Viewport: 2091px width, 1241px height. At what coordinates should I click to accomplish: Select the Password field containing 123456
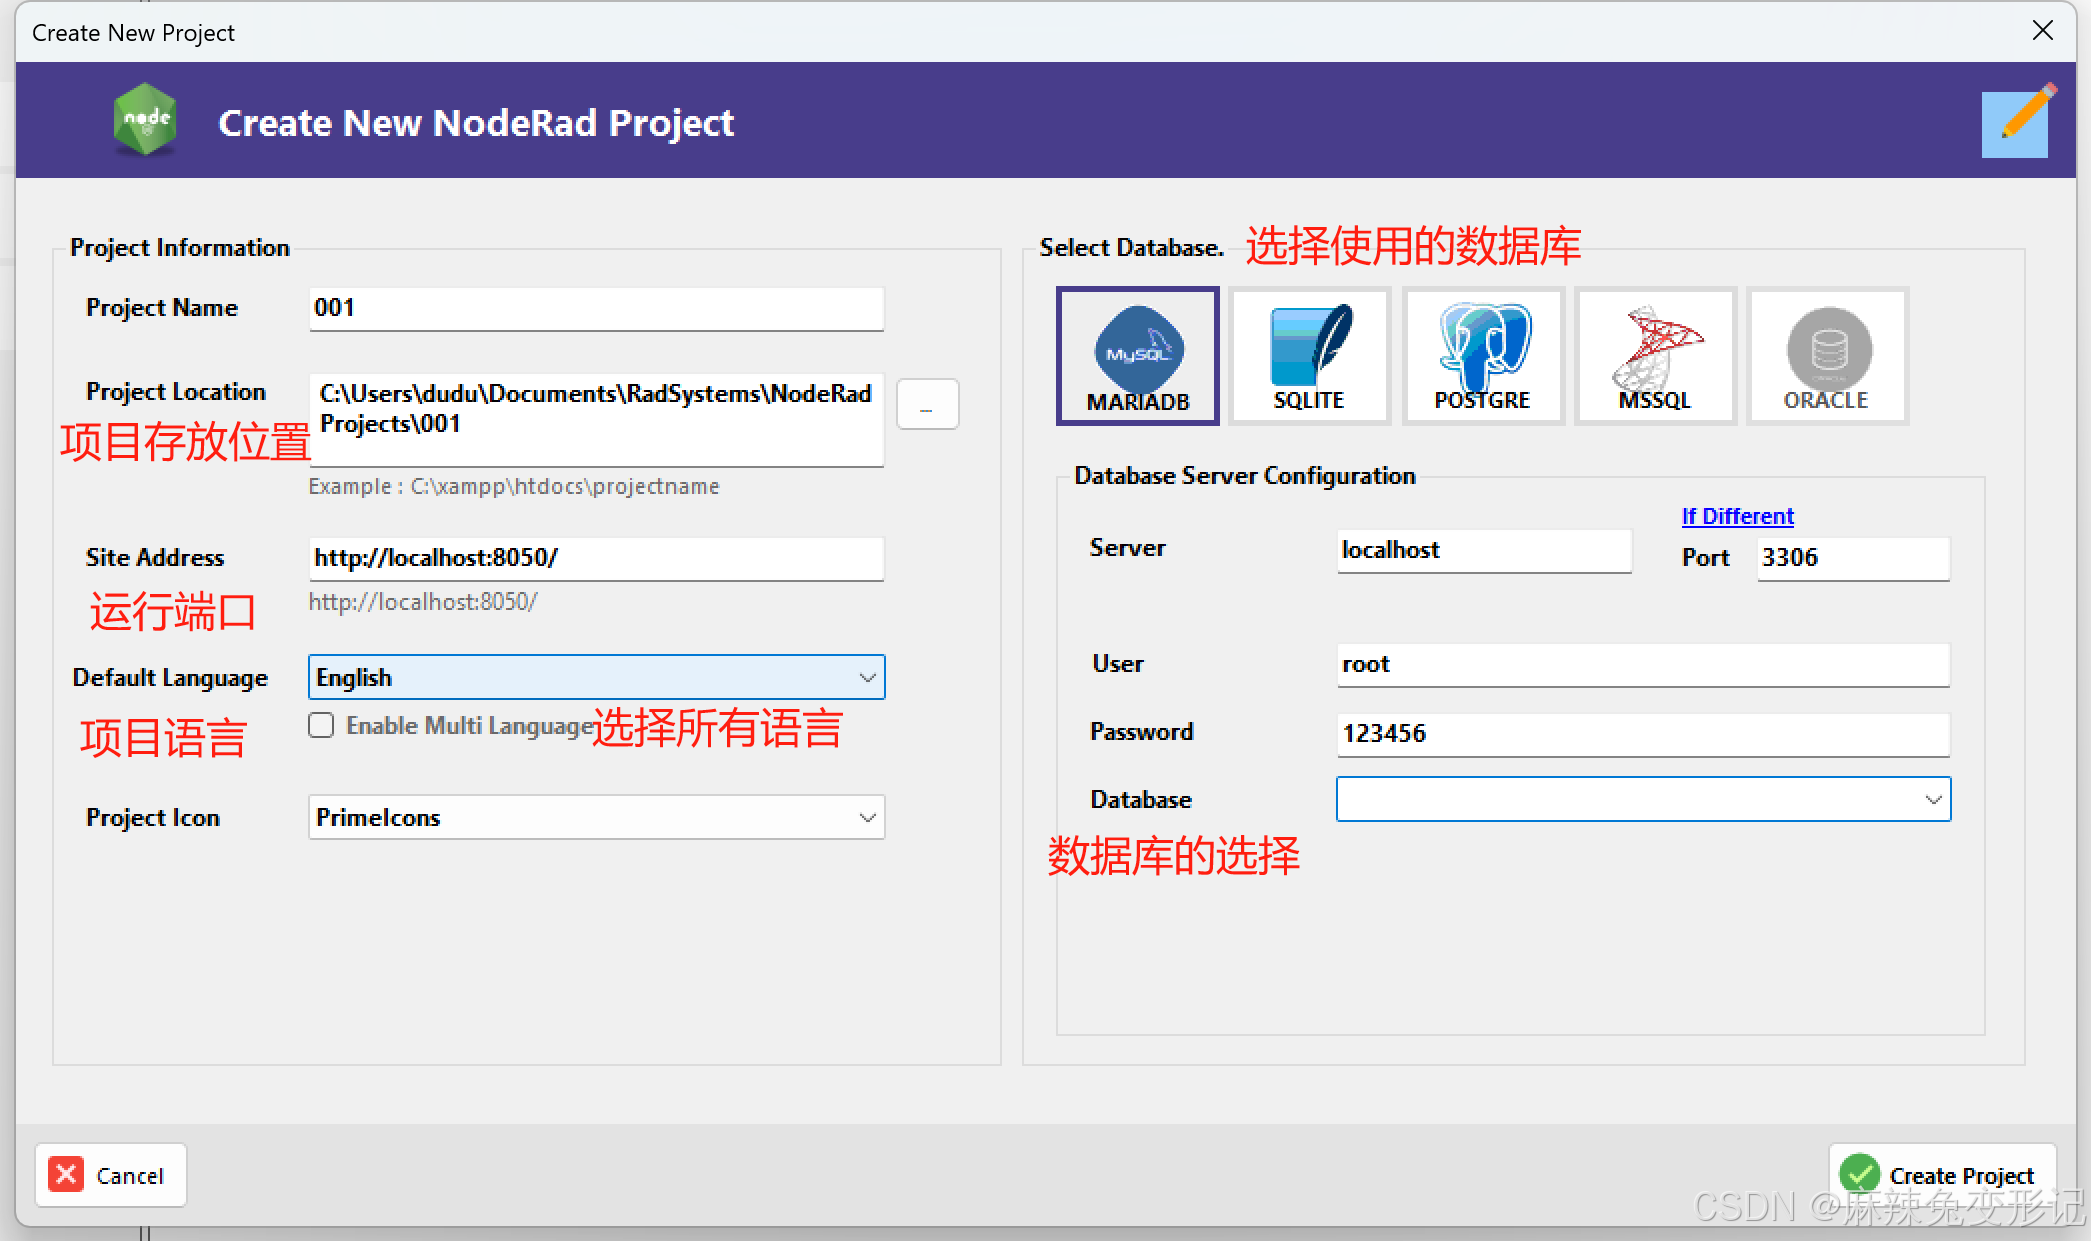1642,734
